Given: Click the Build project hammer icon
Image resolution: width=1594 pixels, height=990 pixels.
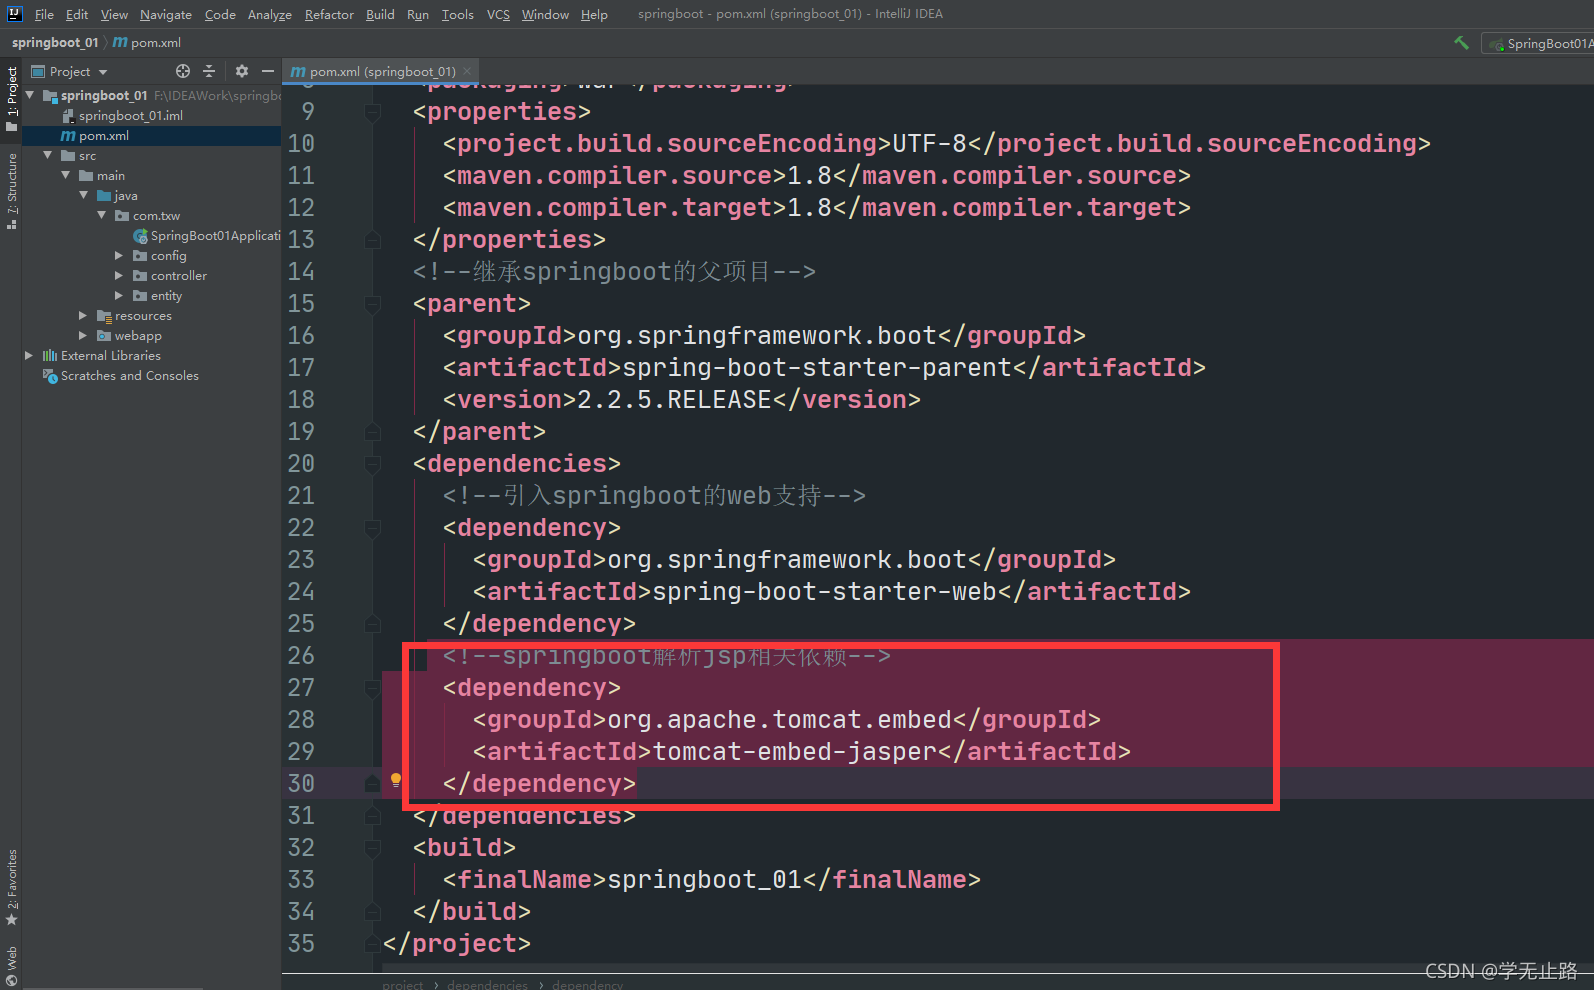Looking at the screenshot, I should pyautogui.click(x=1462, y=43).
